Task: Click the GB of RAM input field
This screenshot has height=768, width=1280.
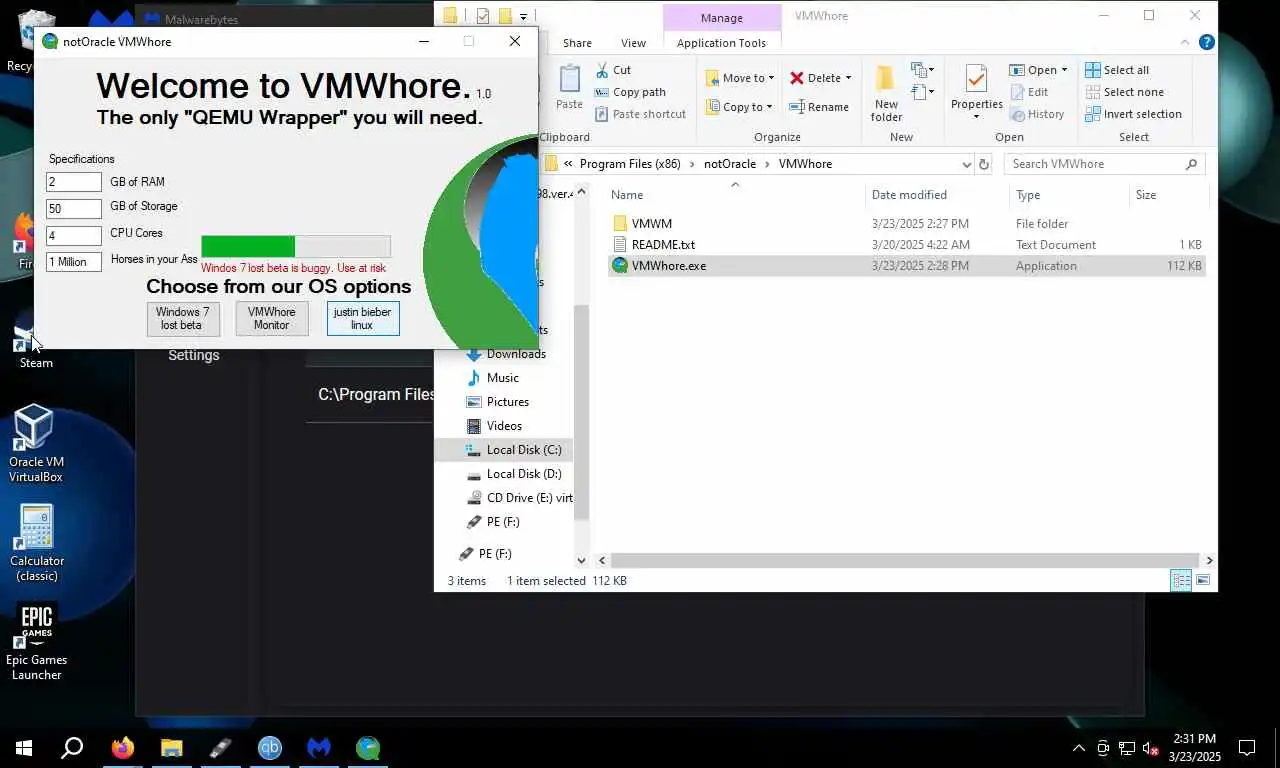Action: click(74, 182)
